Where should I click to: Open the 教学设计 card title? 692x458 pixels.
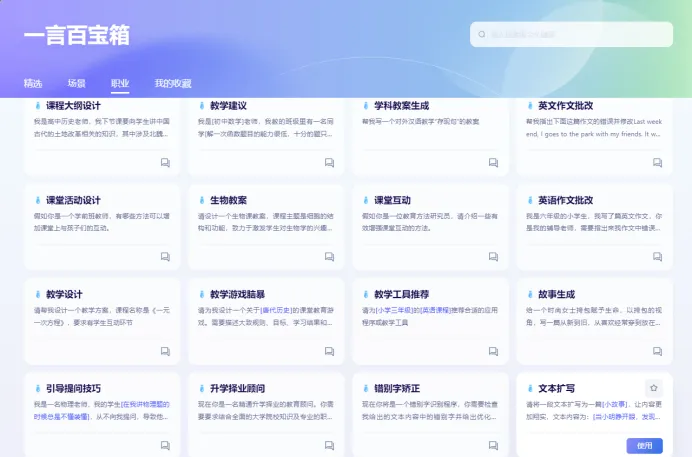pyautogui.click(x=64, y=294)
